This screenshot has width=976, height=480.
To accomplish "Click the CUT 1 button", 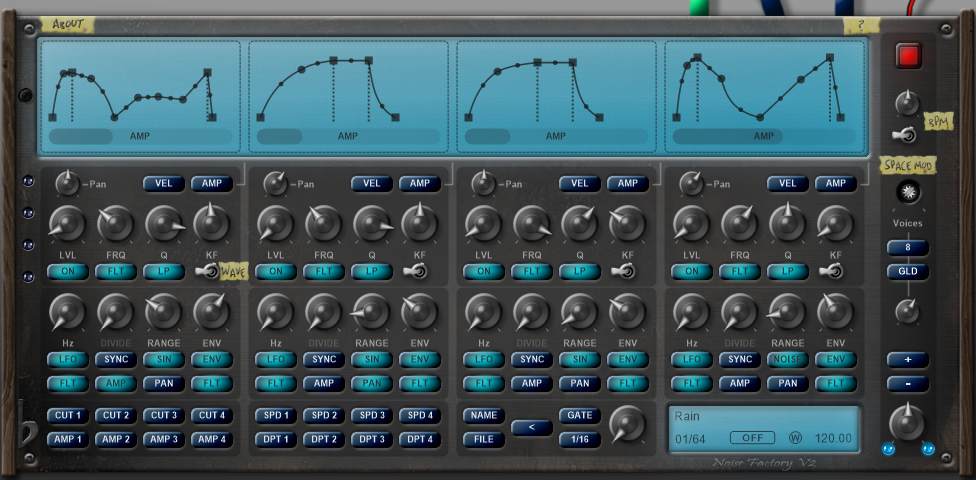I will 68,415.
